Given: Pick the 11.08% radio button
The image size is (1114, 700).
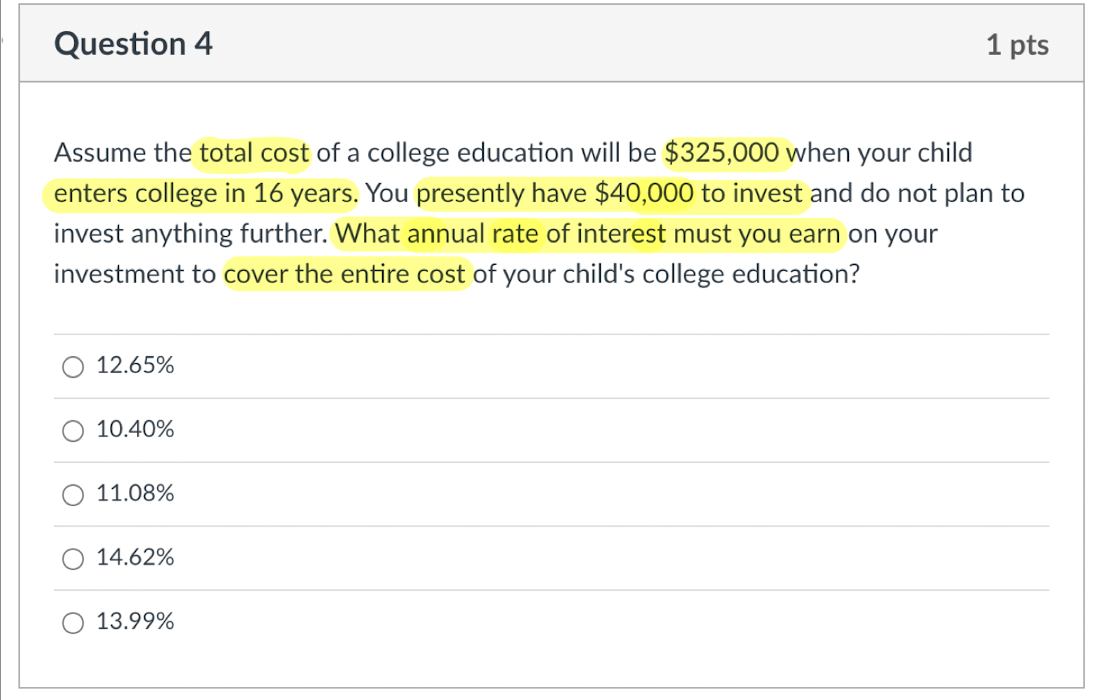Looking at the screenshot, I should click(73, 495).
